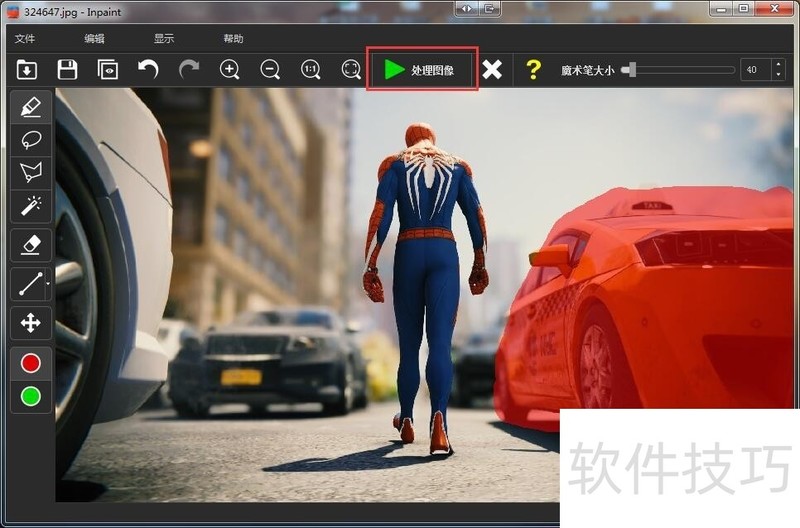Choose the magic wand tool

click(x=30, y=205)
